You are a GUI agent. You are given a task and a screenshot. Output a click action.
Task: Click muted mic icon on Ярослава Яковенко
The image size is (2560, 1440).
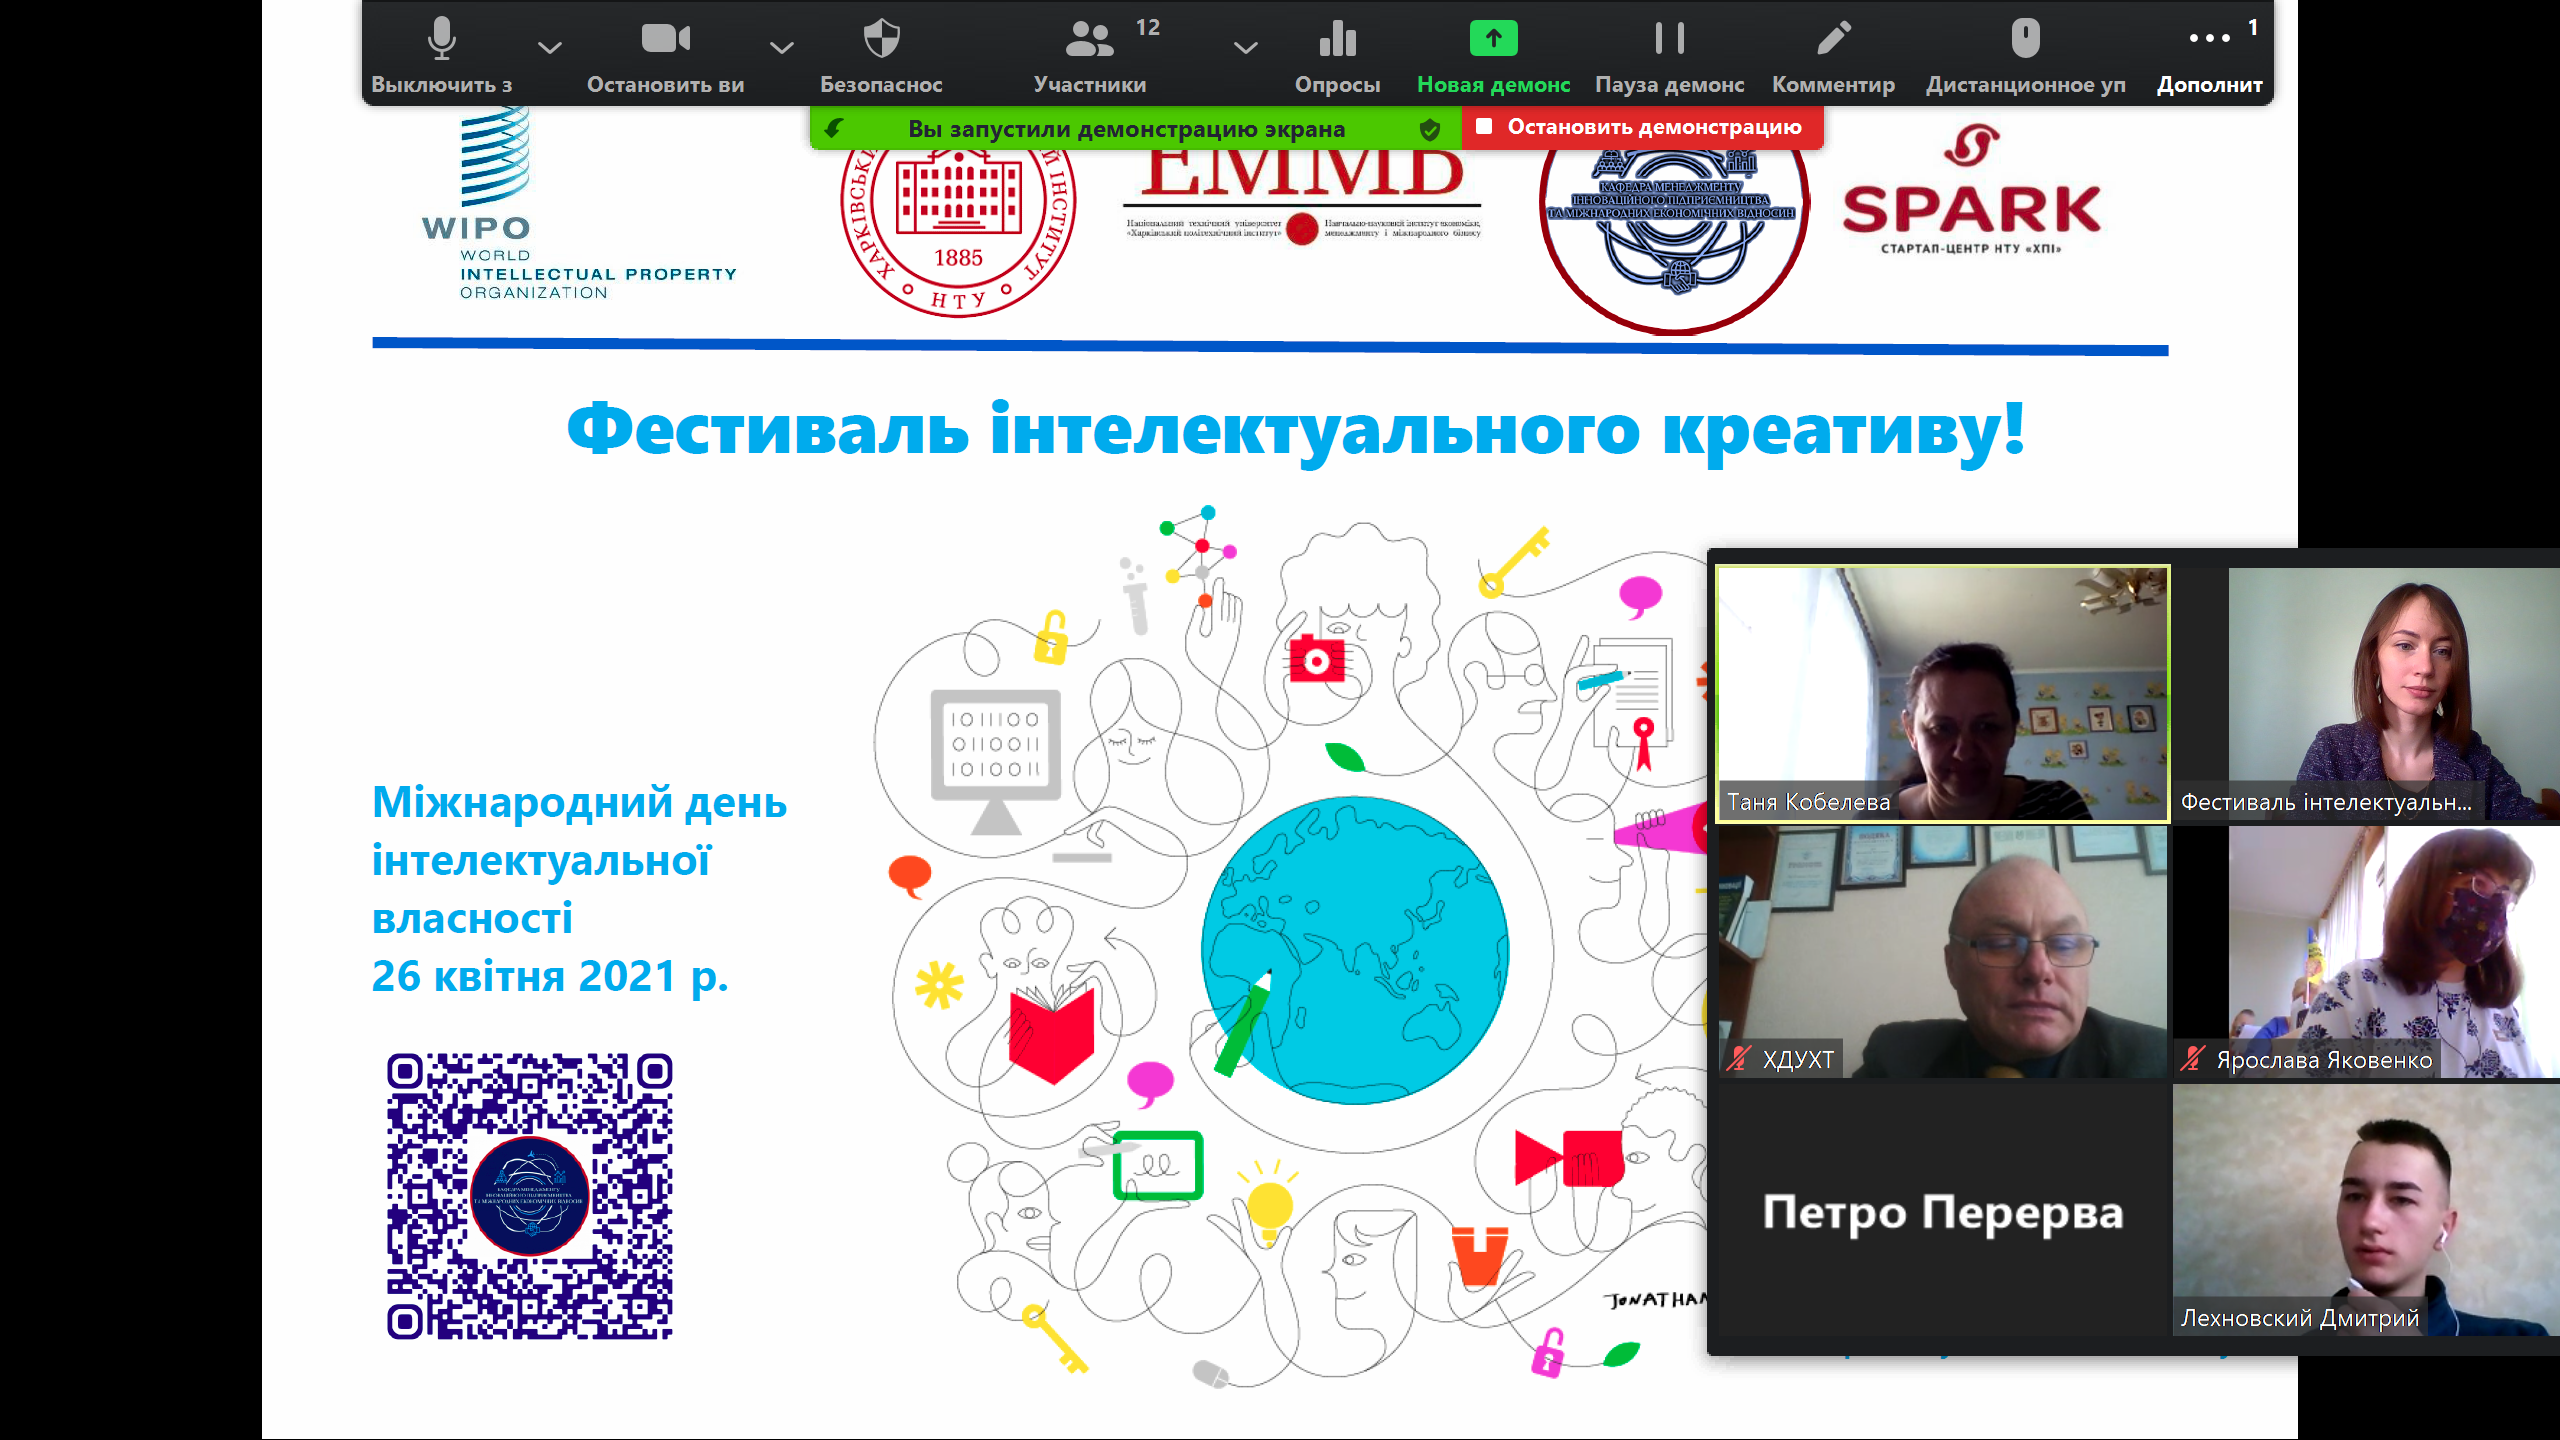tap(2193, 1059)
